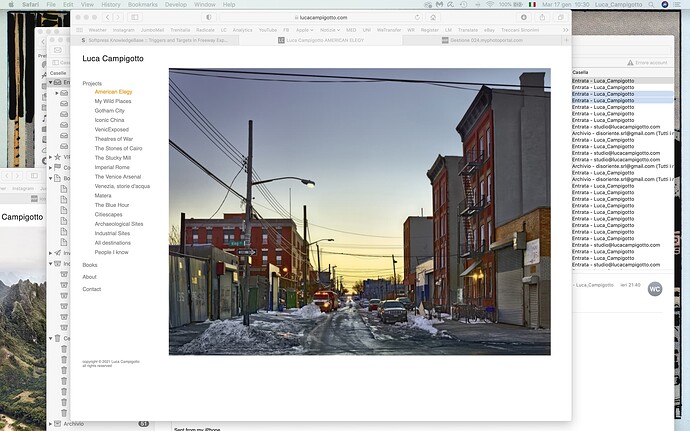Open the Siri icon in menu bar
The image size is (690, 431).
665,4
